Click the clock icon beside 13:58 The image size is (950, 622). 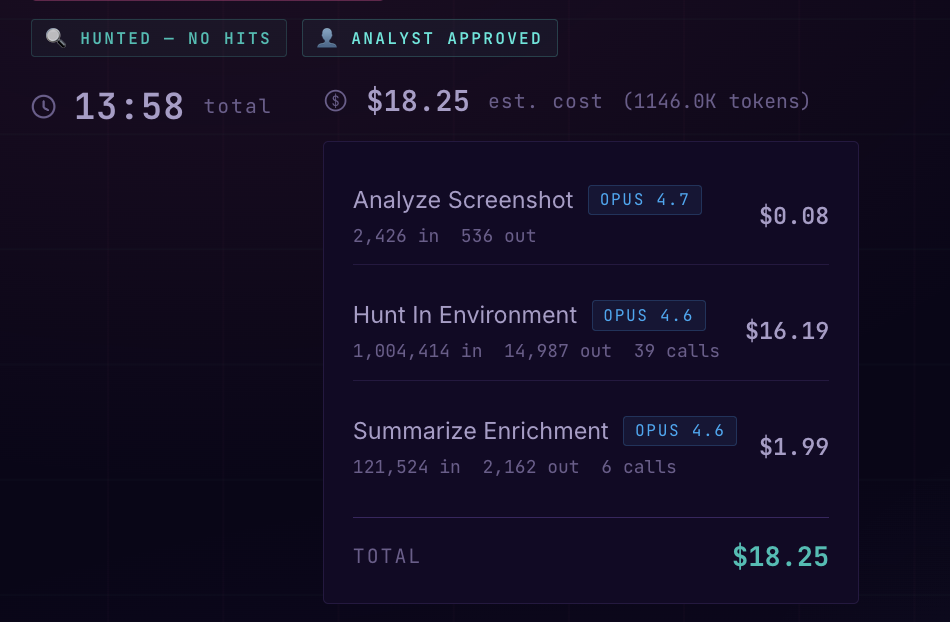point(44,107)
